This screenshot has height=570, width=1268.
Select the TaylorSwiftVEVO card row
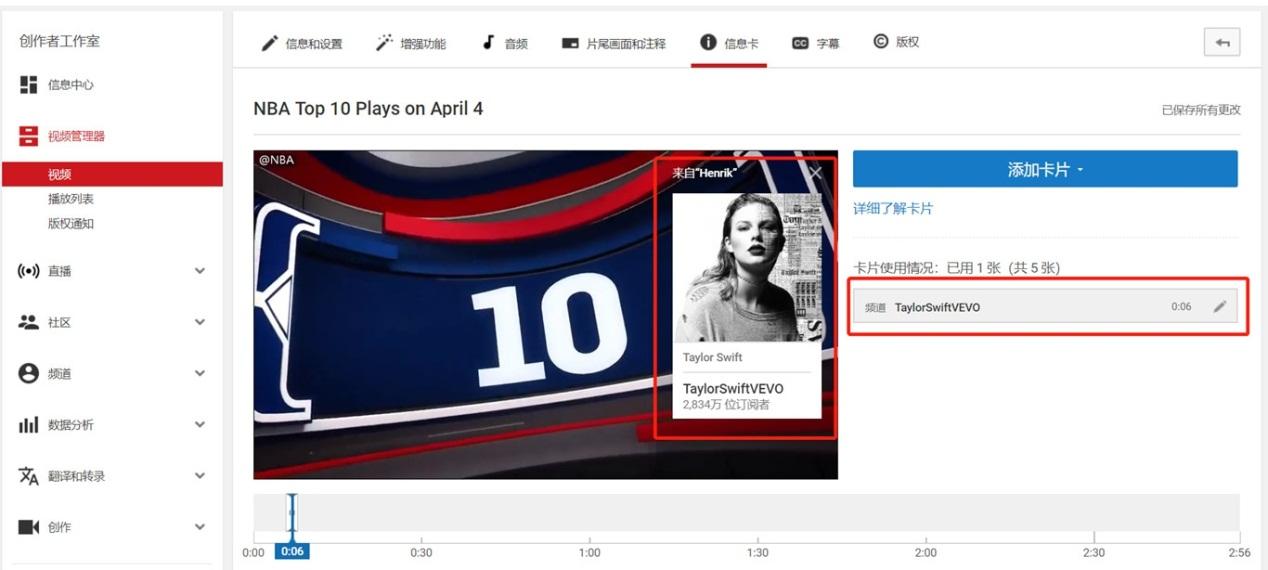(1045, 307)
